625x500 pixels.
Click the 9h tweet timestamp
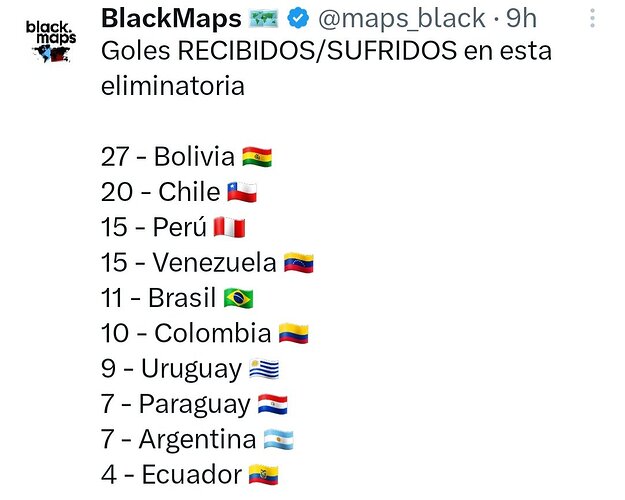click(521, 18)
